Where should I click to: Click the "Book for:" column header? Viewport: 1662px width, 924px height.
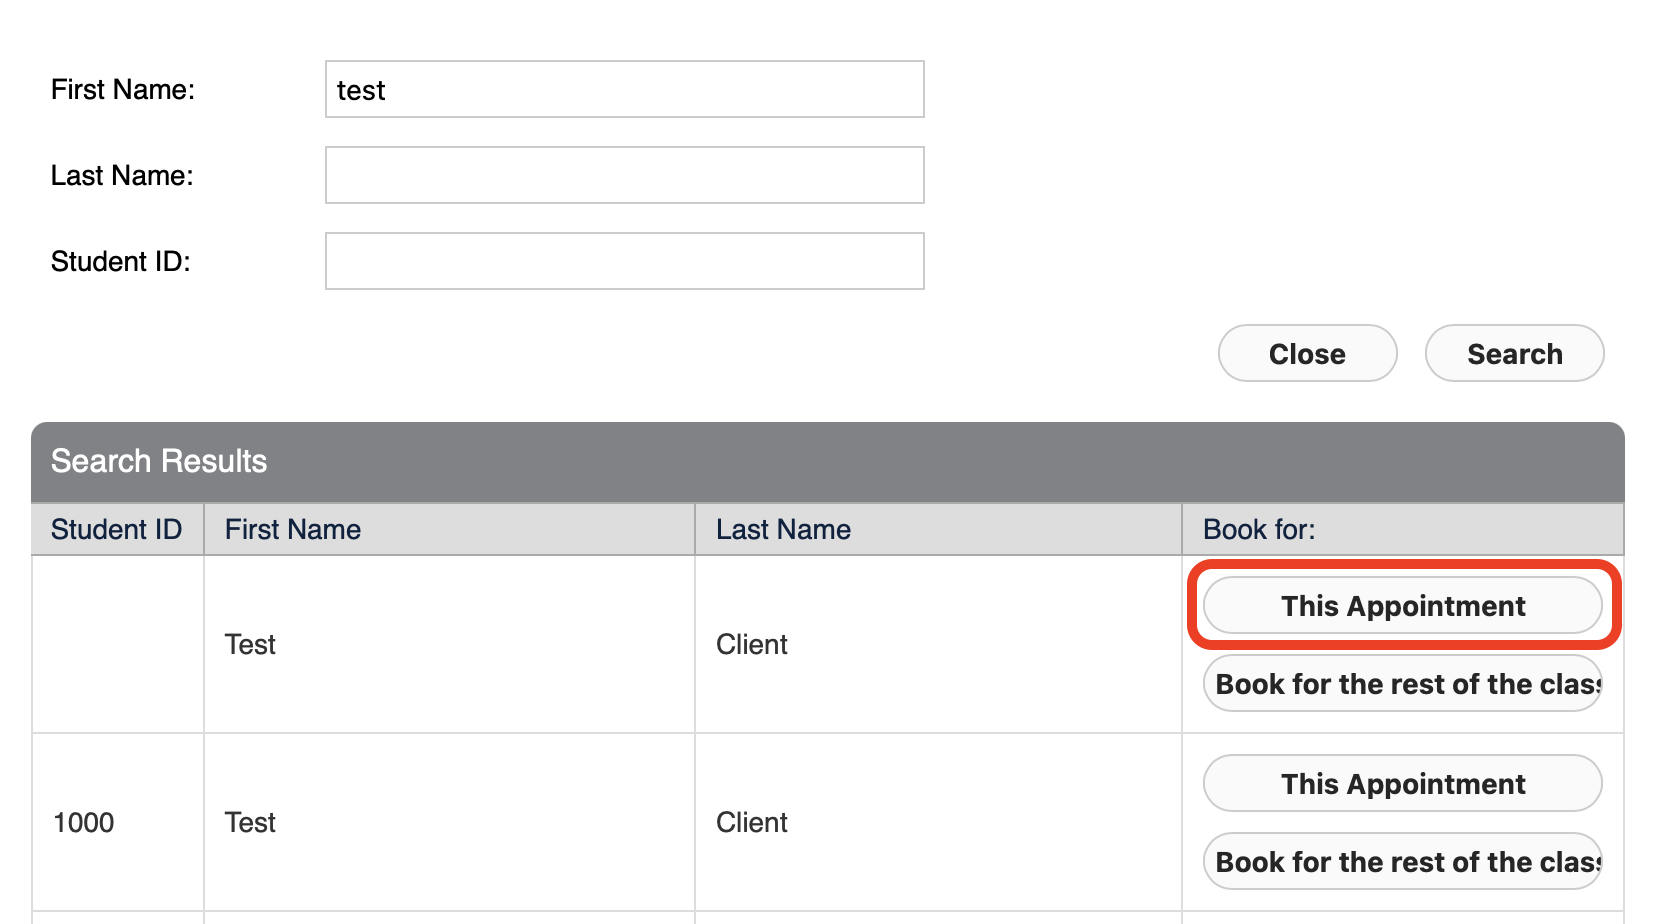point(1259,530)
